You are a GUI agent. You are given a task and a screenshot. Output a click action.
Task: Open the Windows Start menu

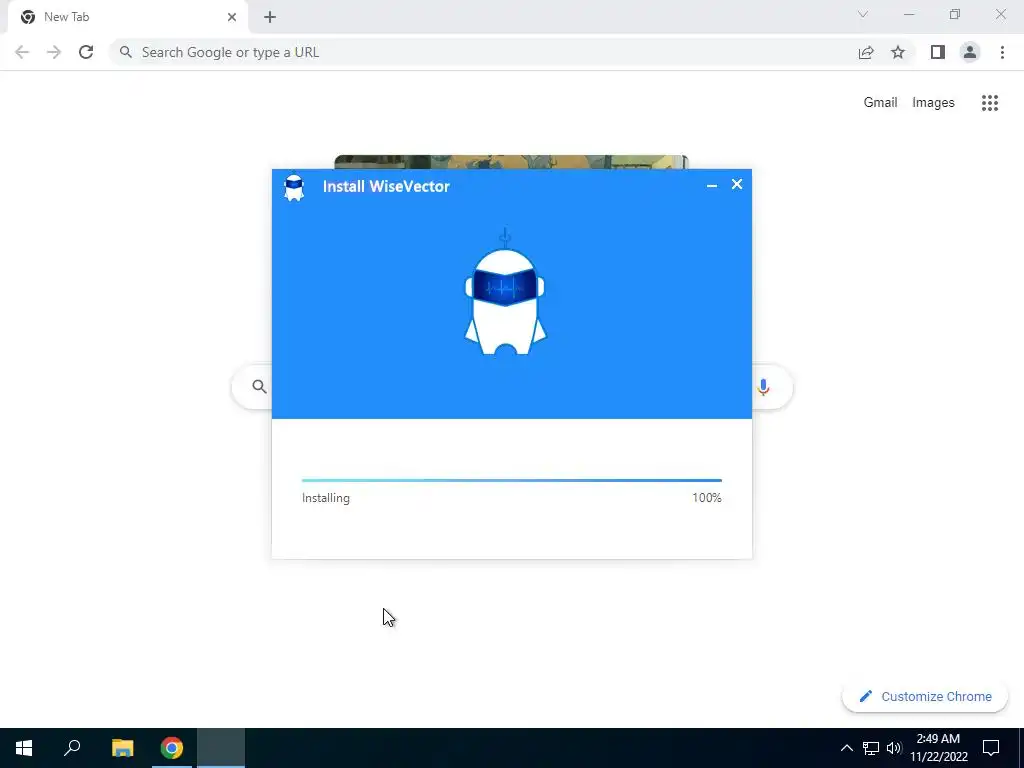coord(24,748)
